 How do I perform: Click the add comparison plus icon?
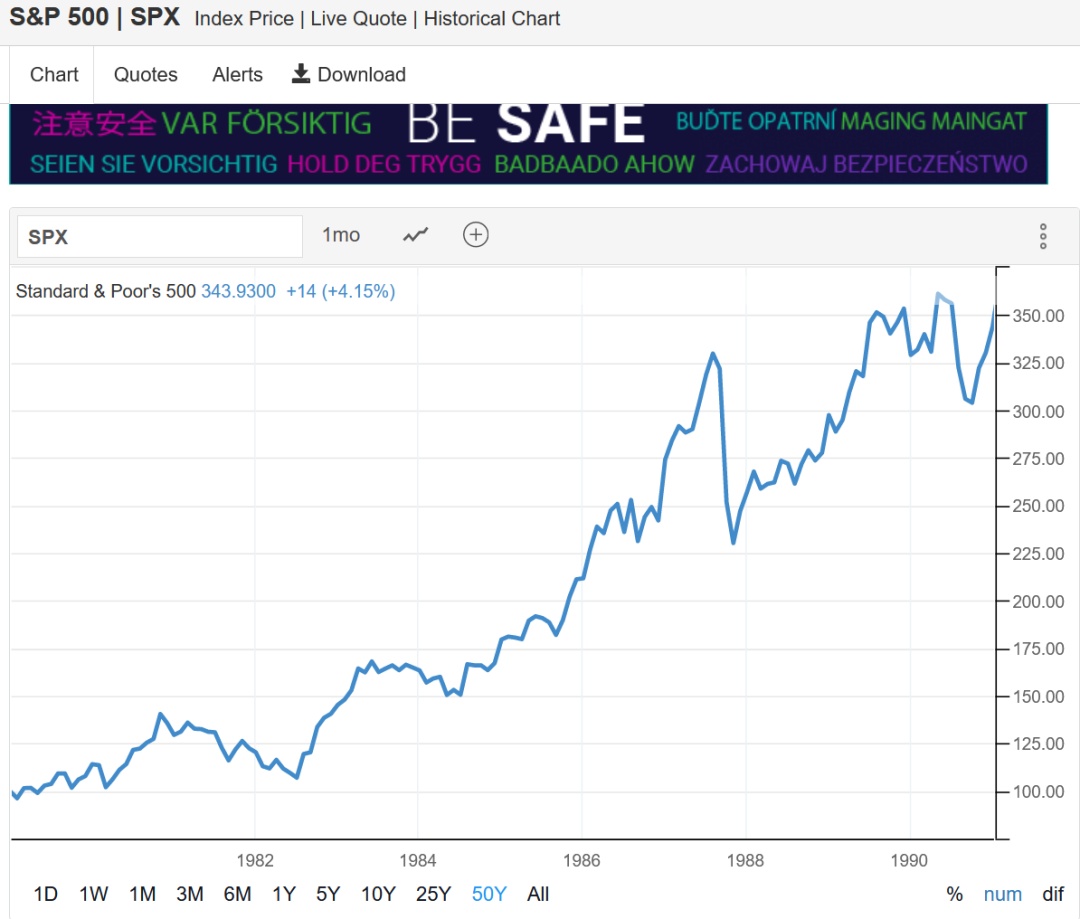click(x=476, y=235)
